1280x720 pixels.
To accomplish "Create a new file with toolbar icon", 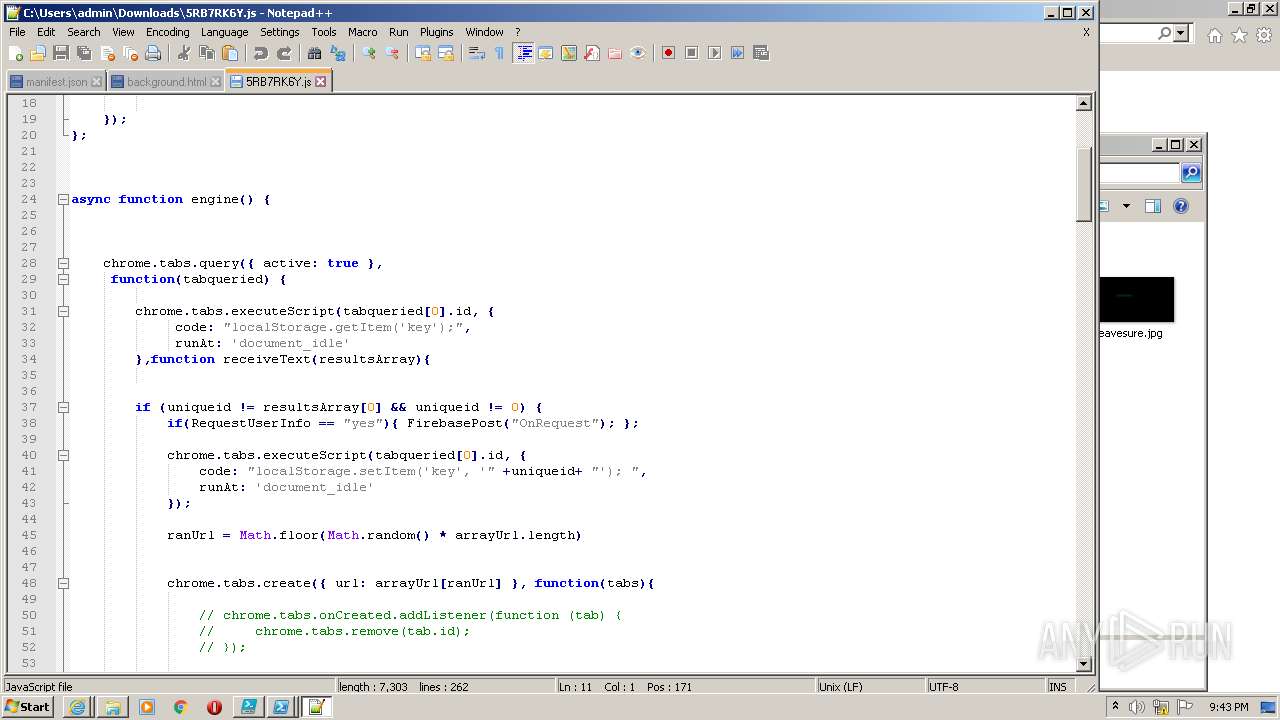I will (x=16, y=53).
